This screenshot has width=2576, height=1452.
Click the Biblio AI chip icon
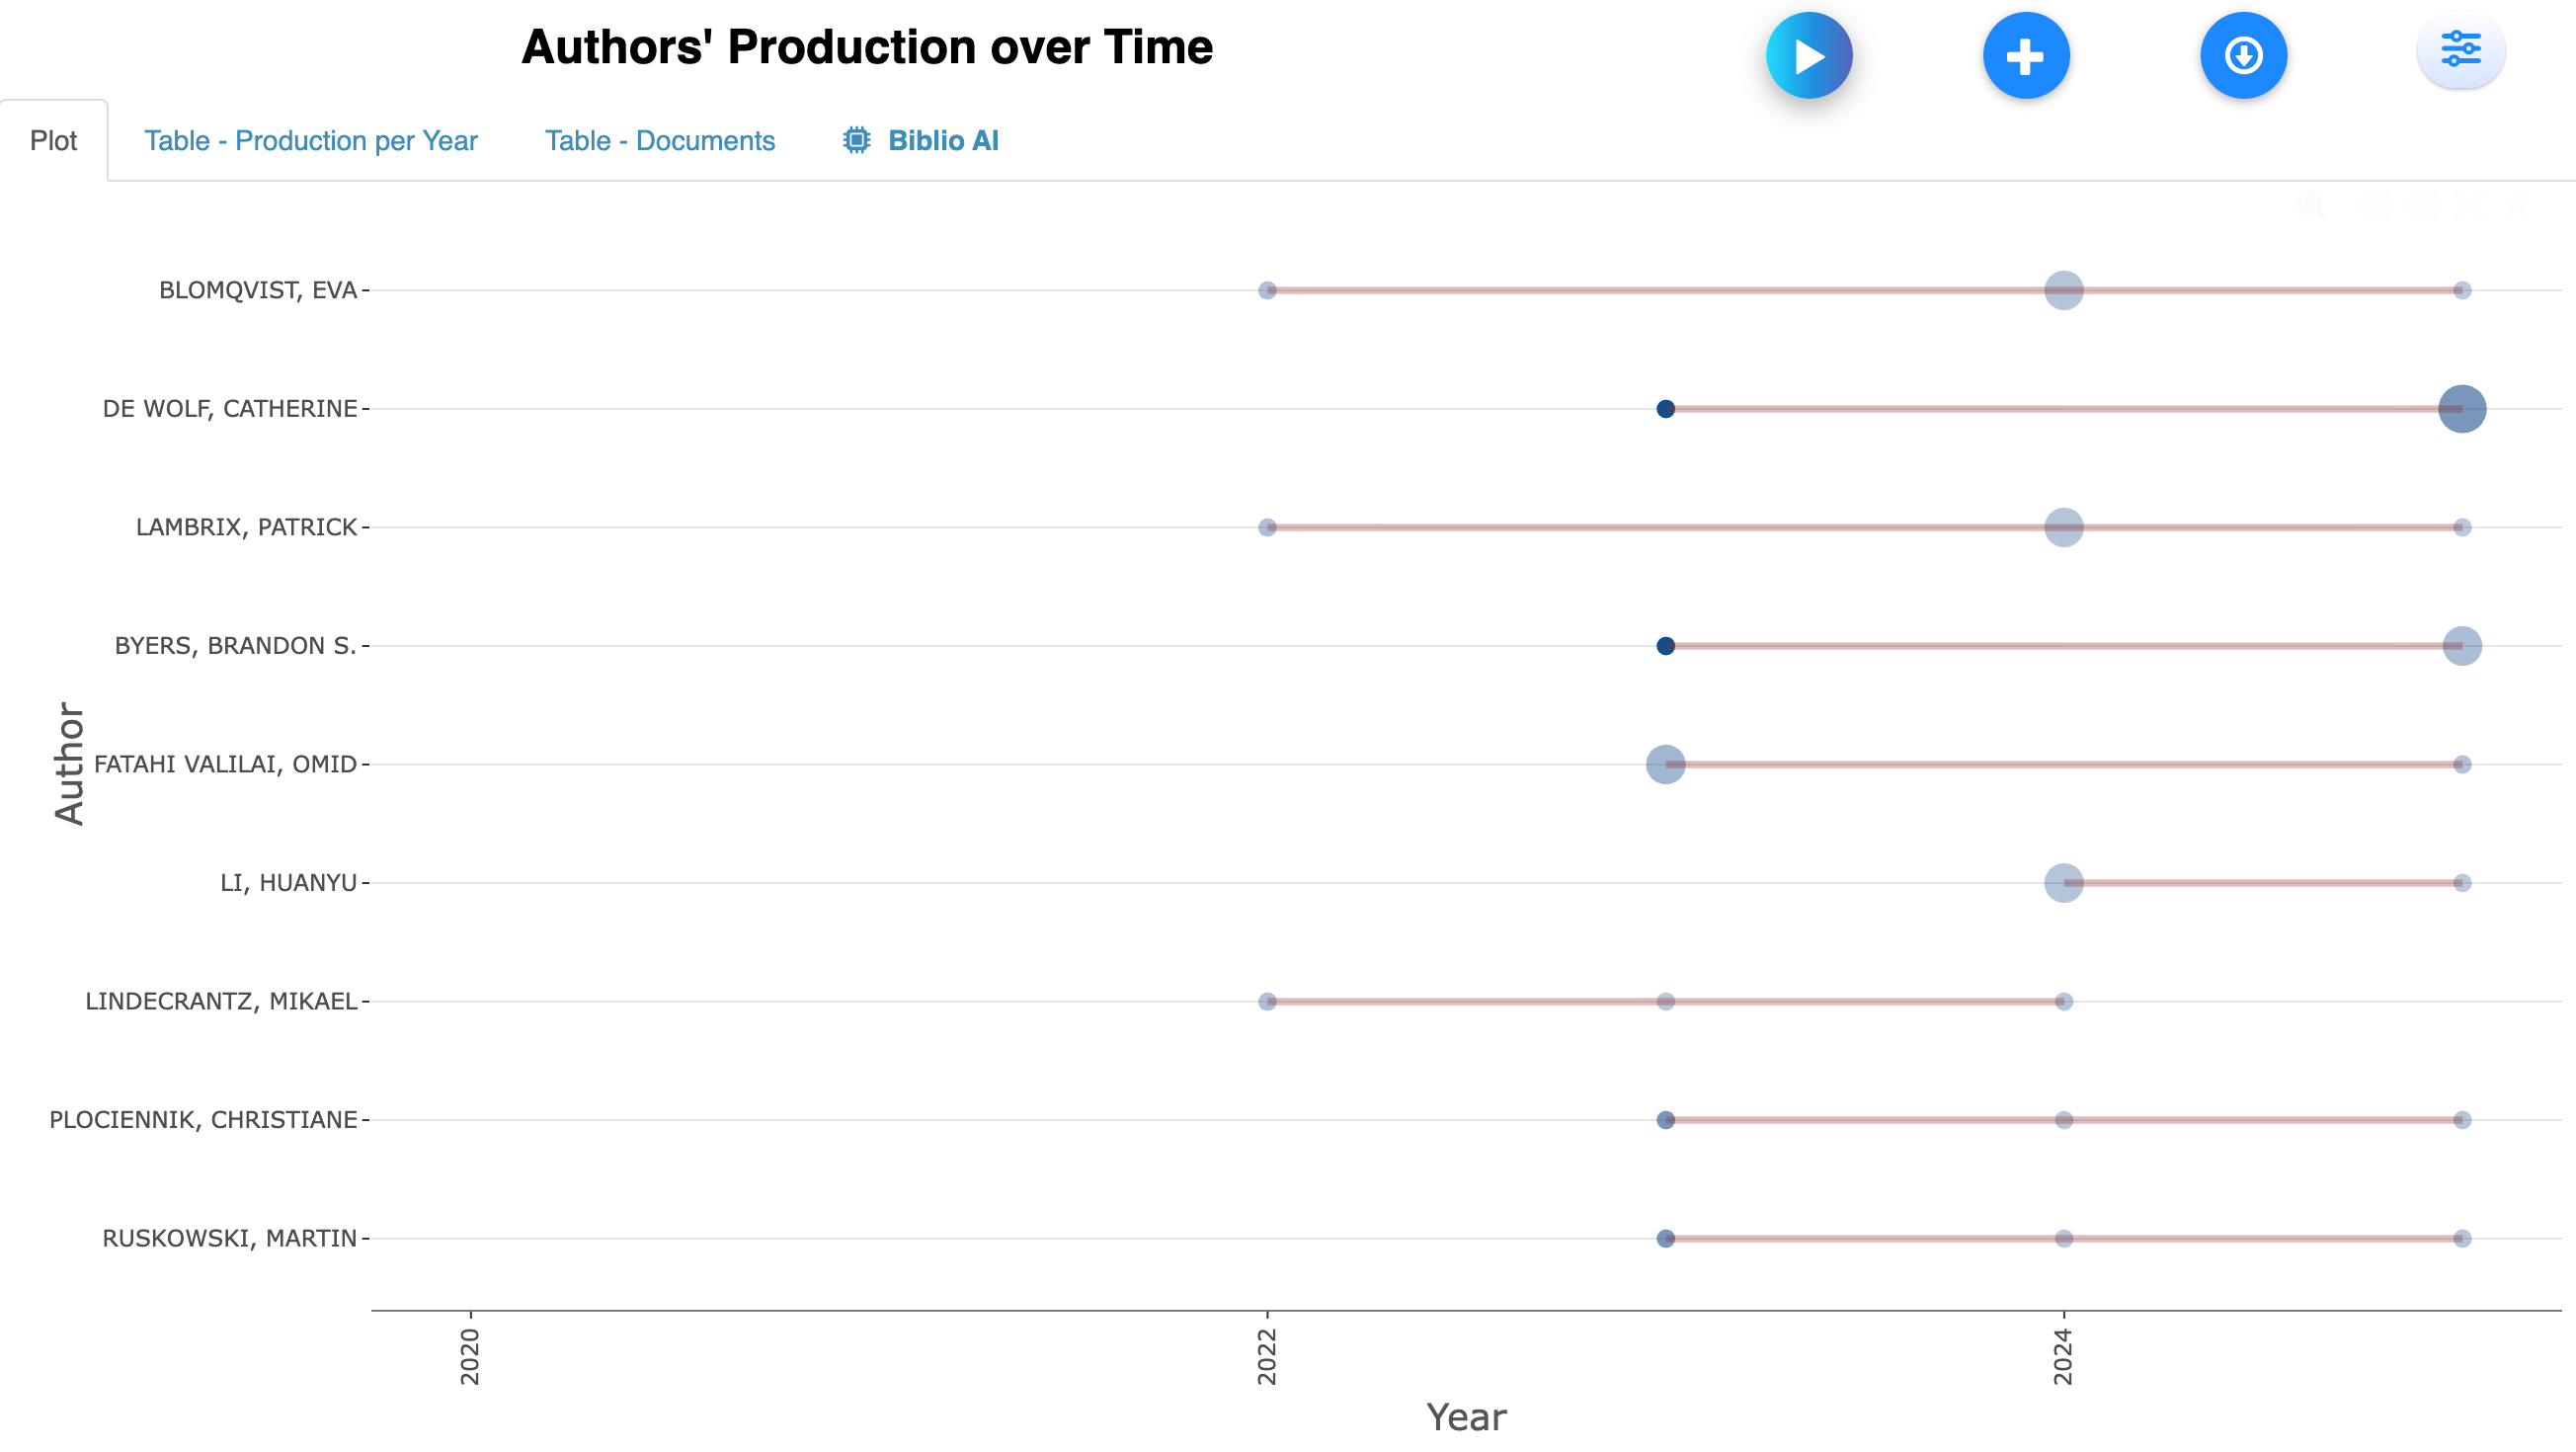(856, 141)
